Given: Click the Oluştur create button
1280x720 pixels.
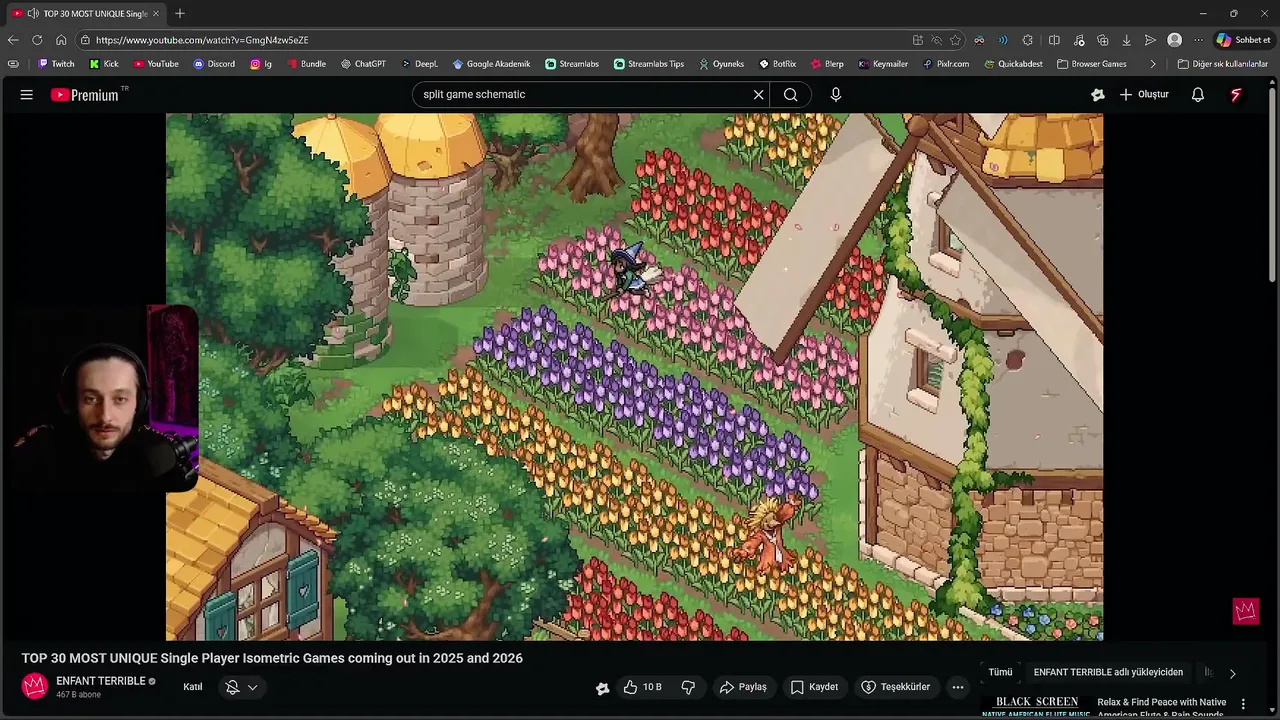Looking at the screenshot, I should [1144, 95].
